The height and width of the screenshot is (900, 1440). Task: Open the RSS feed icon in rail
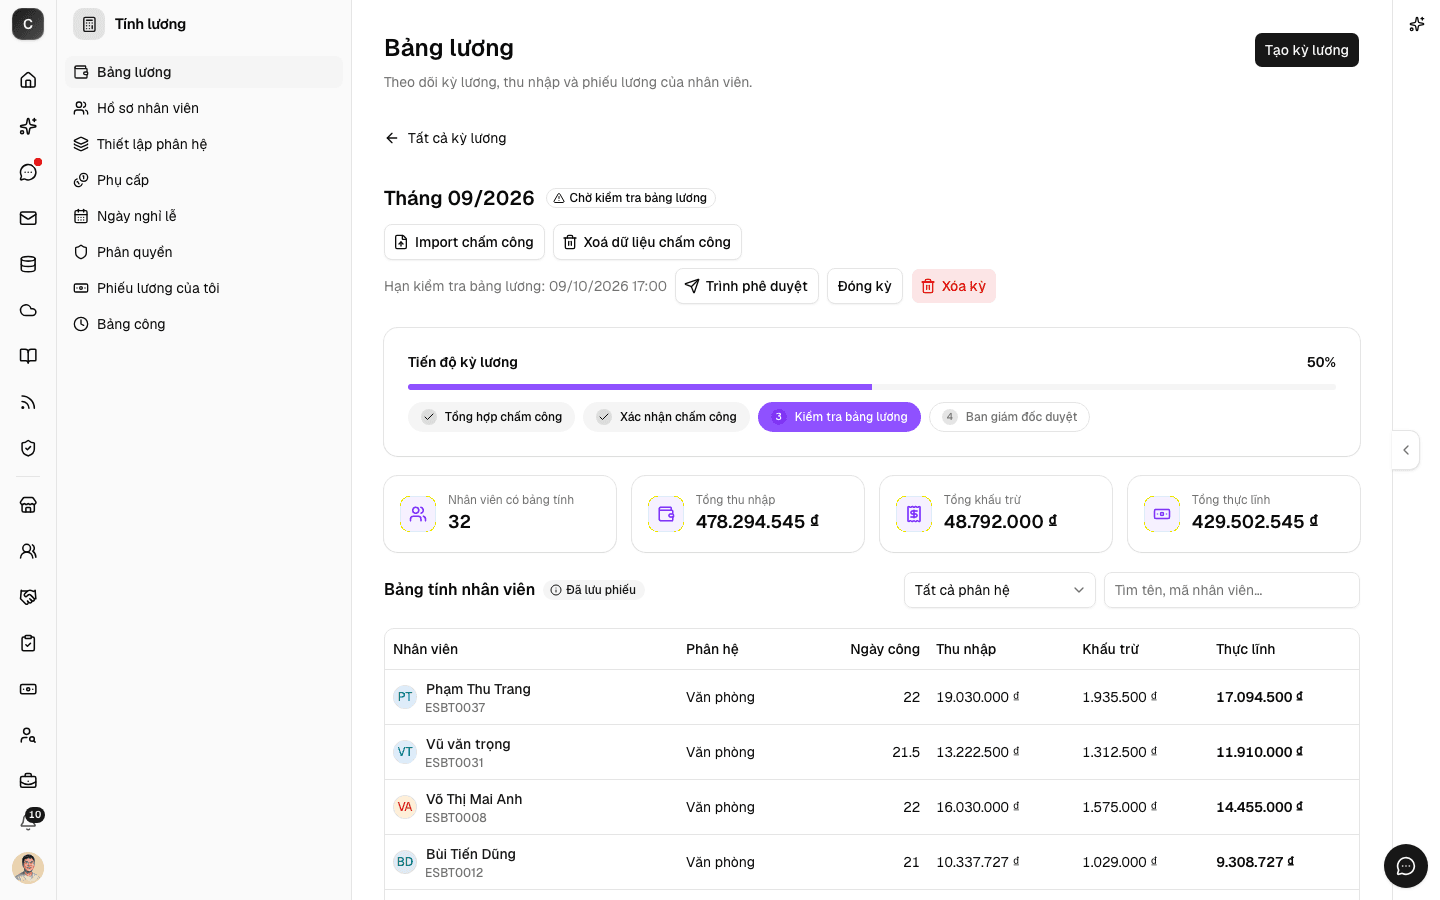[28, 402]
